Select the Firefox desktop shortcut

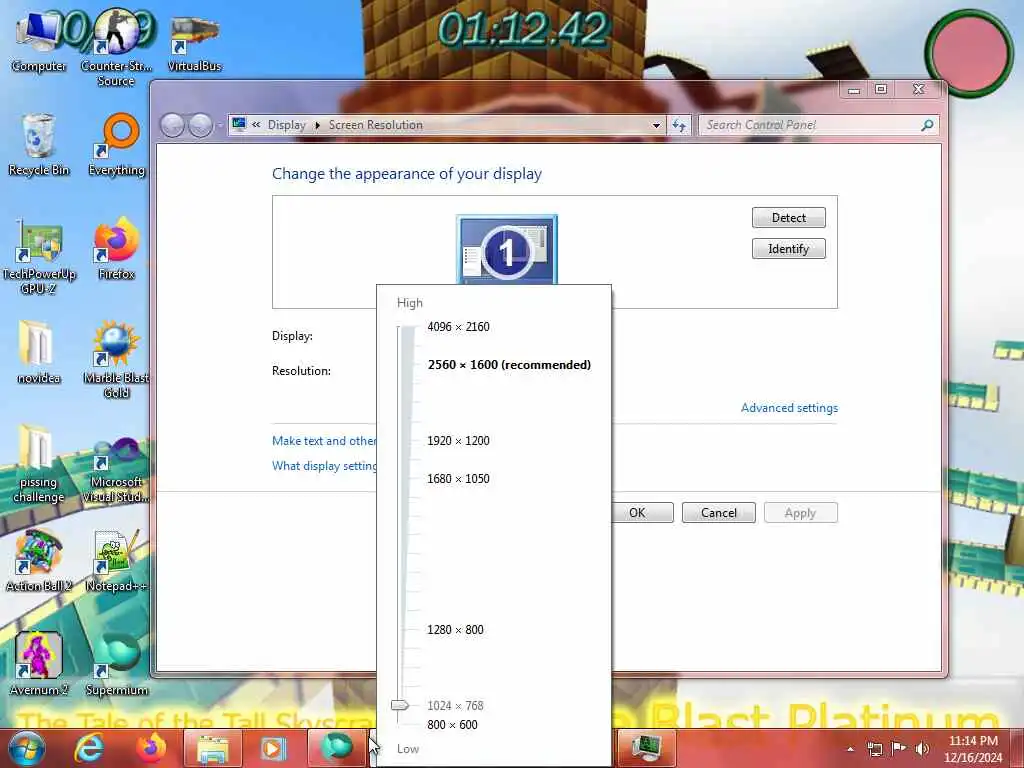(116, 249)
